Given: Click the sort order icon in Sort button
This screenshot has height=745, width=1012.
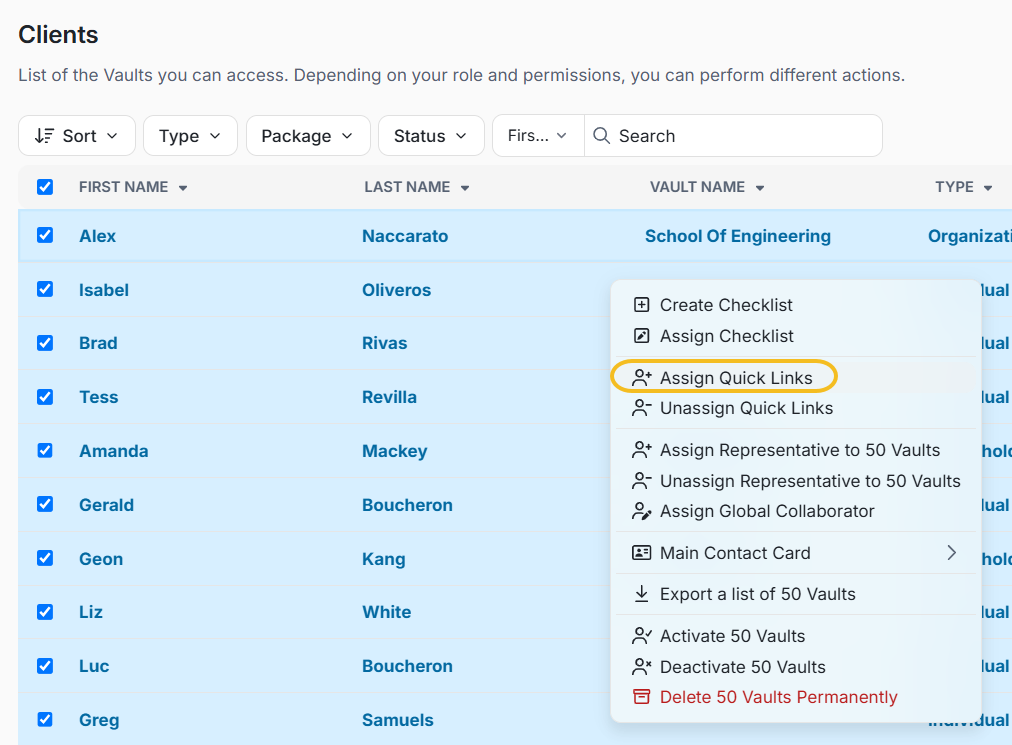Looking at the screenshot, I should 45,136.
